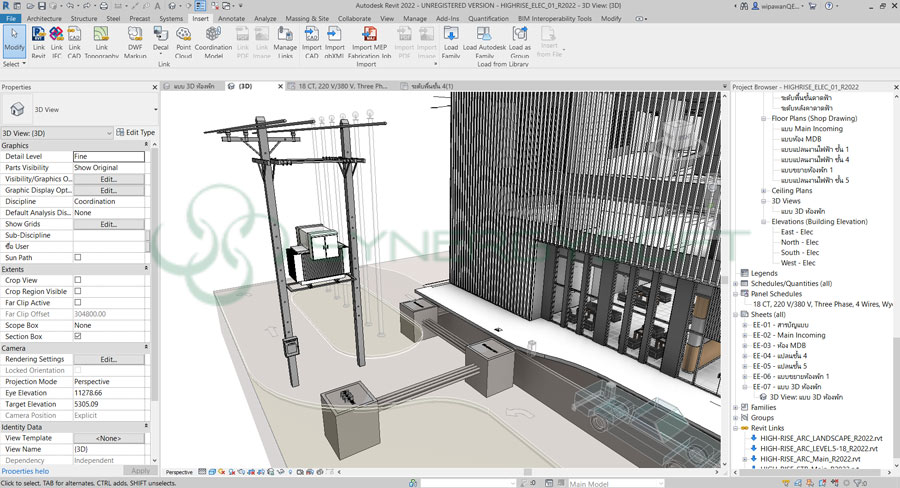Switch to the Architecture ribbon tab

click(x=43, y=18)
